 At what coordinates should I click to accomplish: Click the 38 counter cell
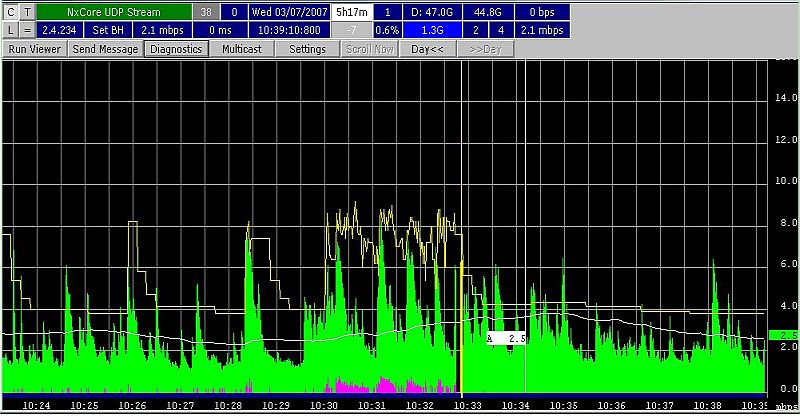206,12
